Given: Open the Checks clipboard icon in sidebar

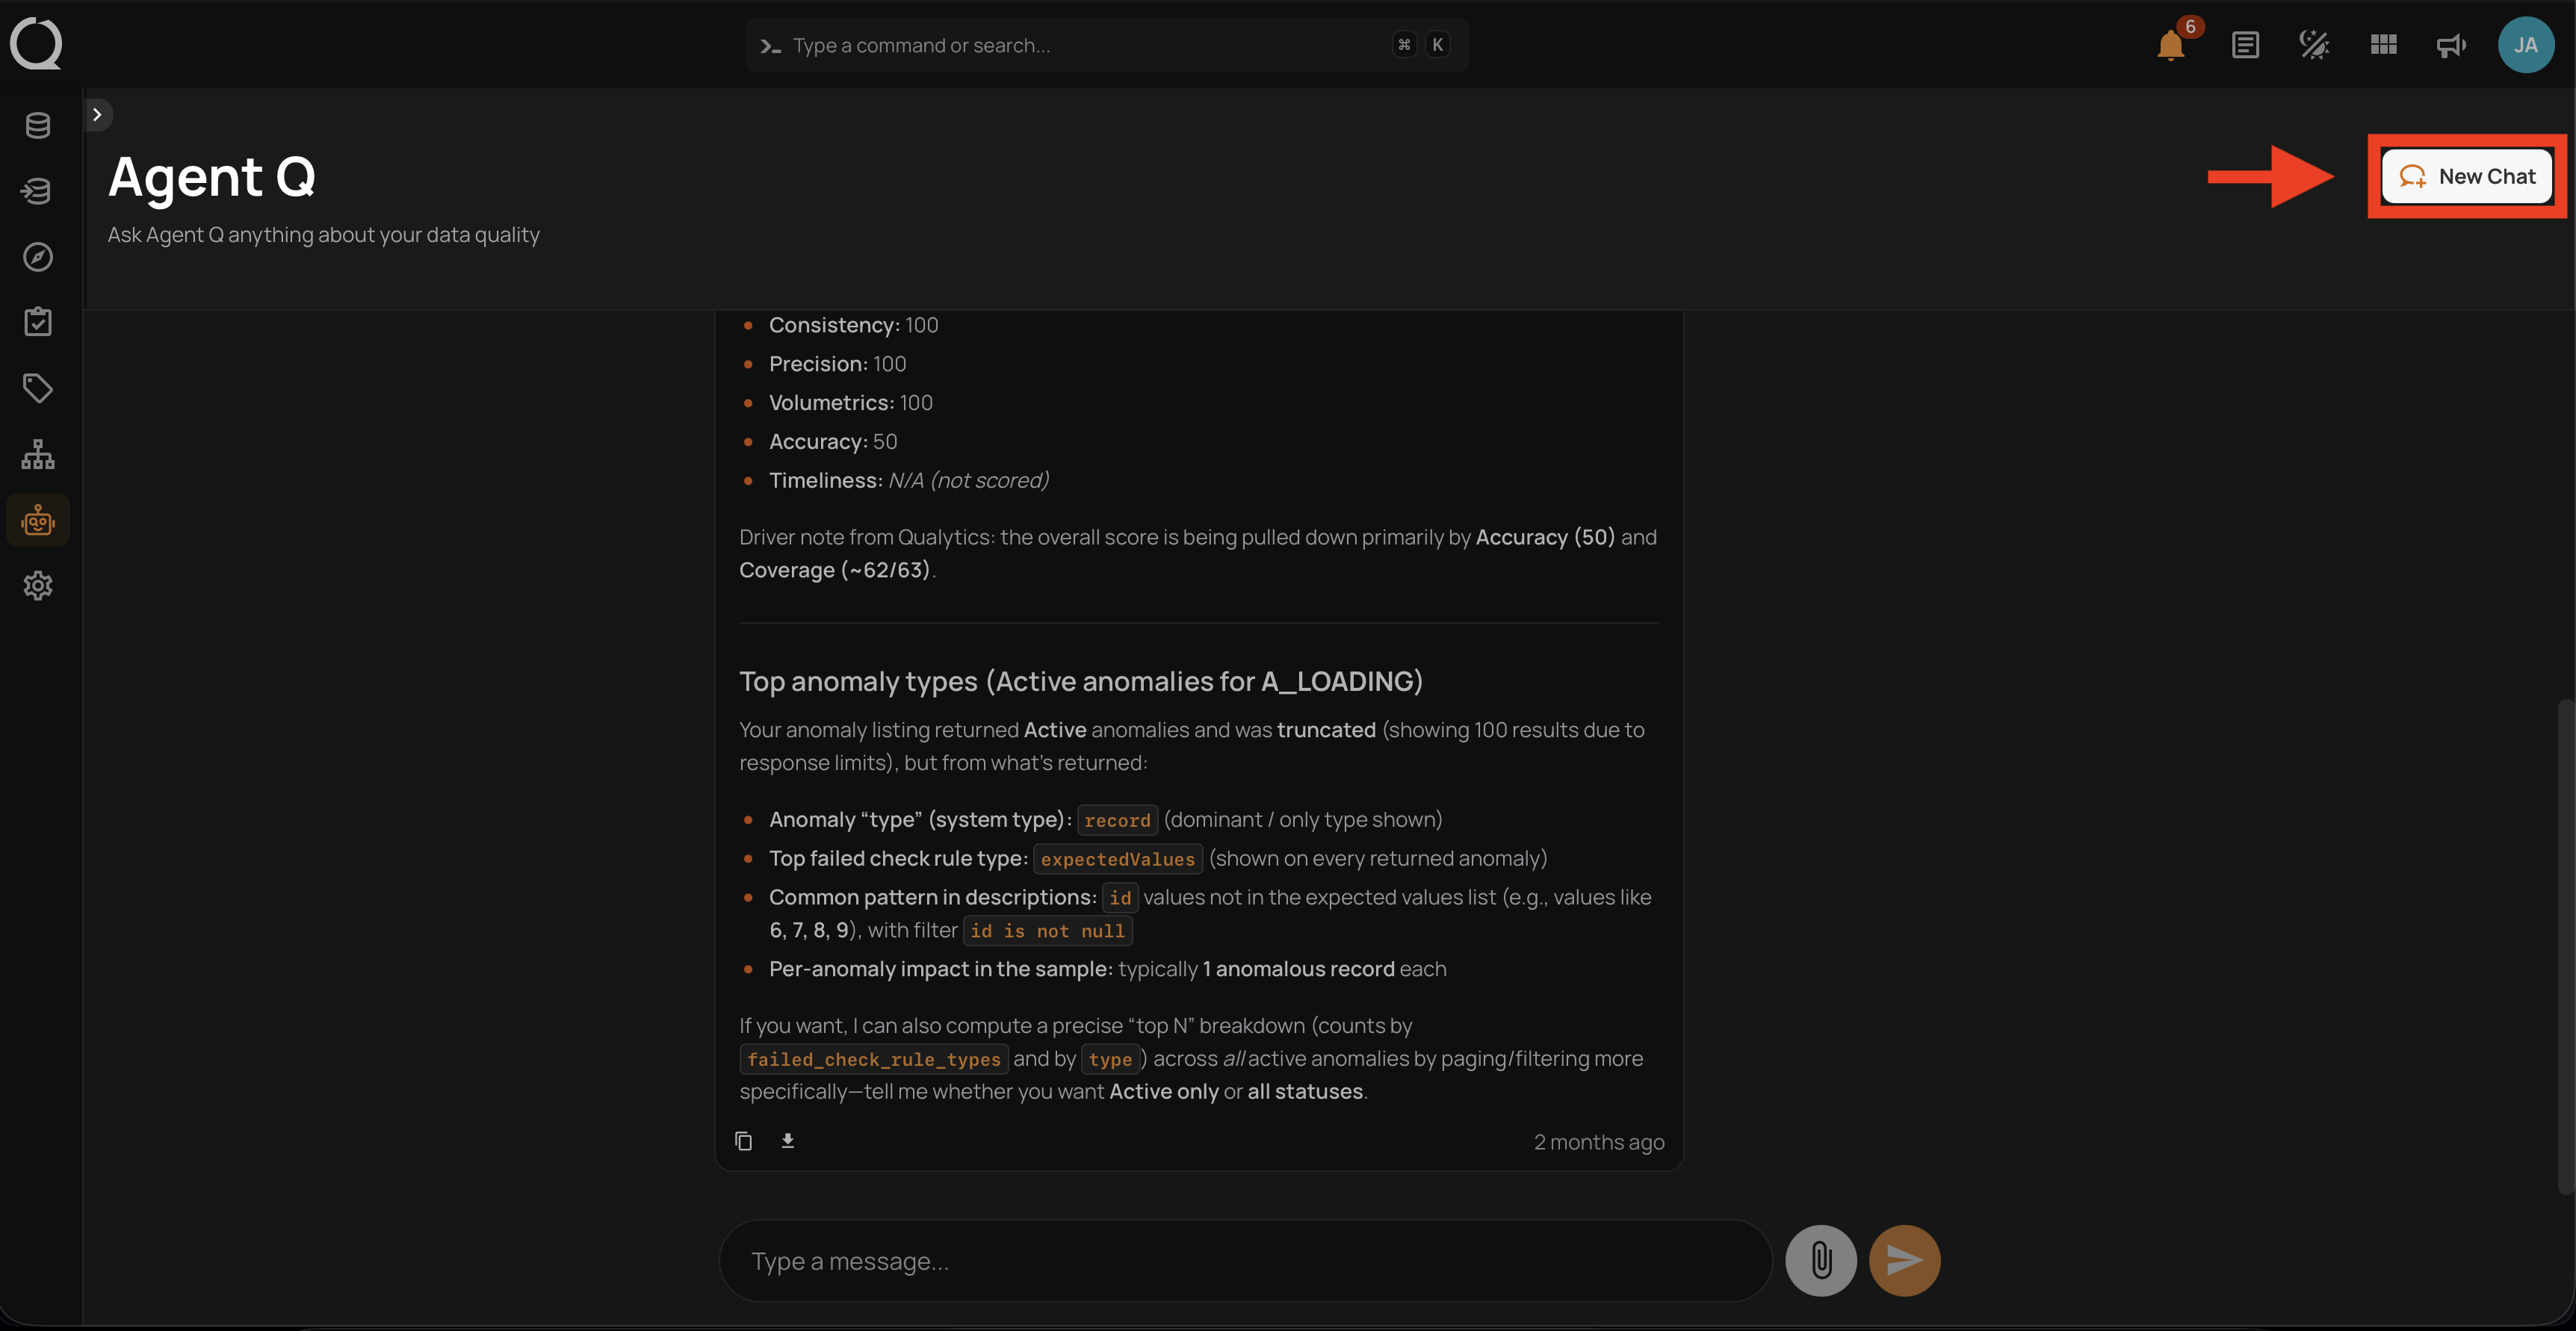Looking at the screenshot, I should 38,322.
